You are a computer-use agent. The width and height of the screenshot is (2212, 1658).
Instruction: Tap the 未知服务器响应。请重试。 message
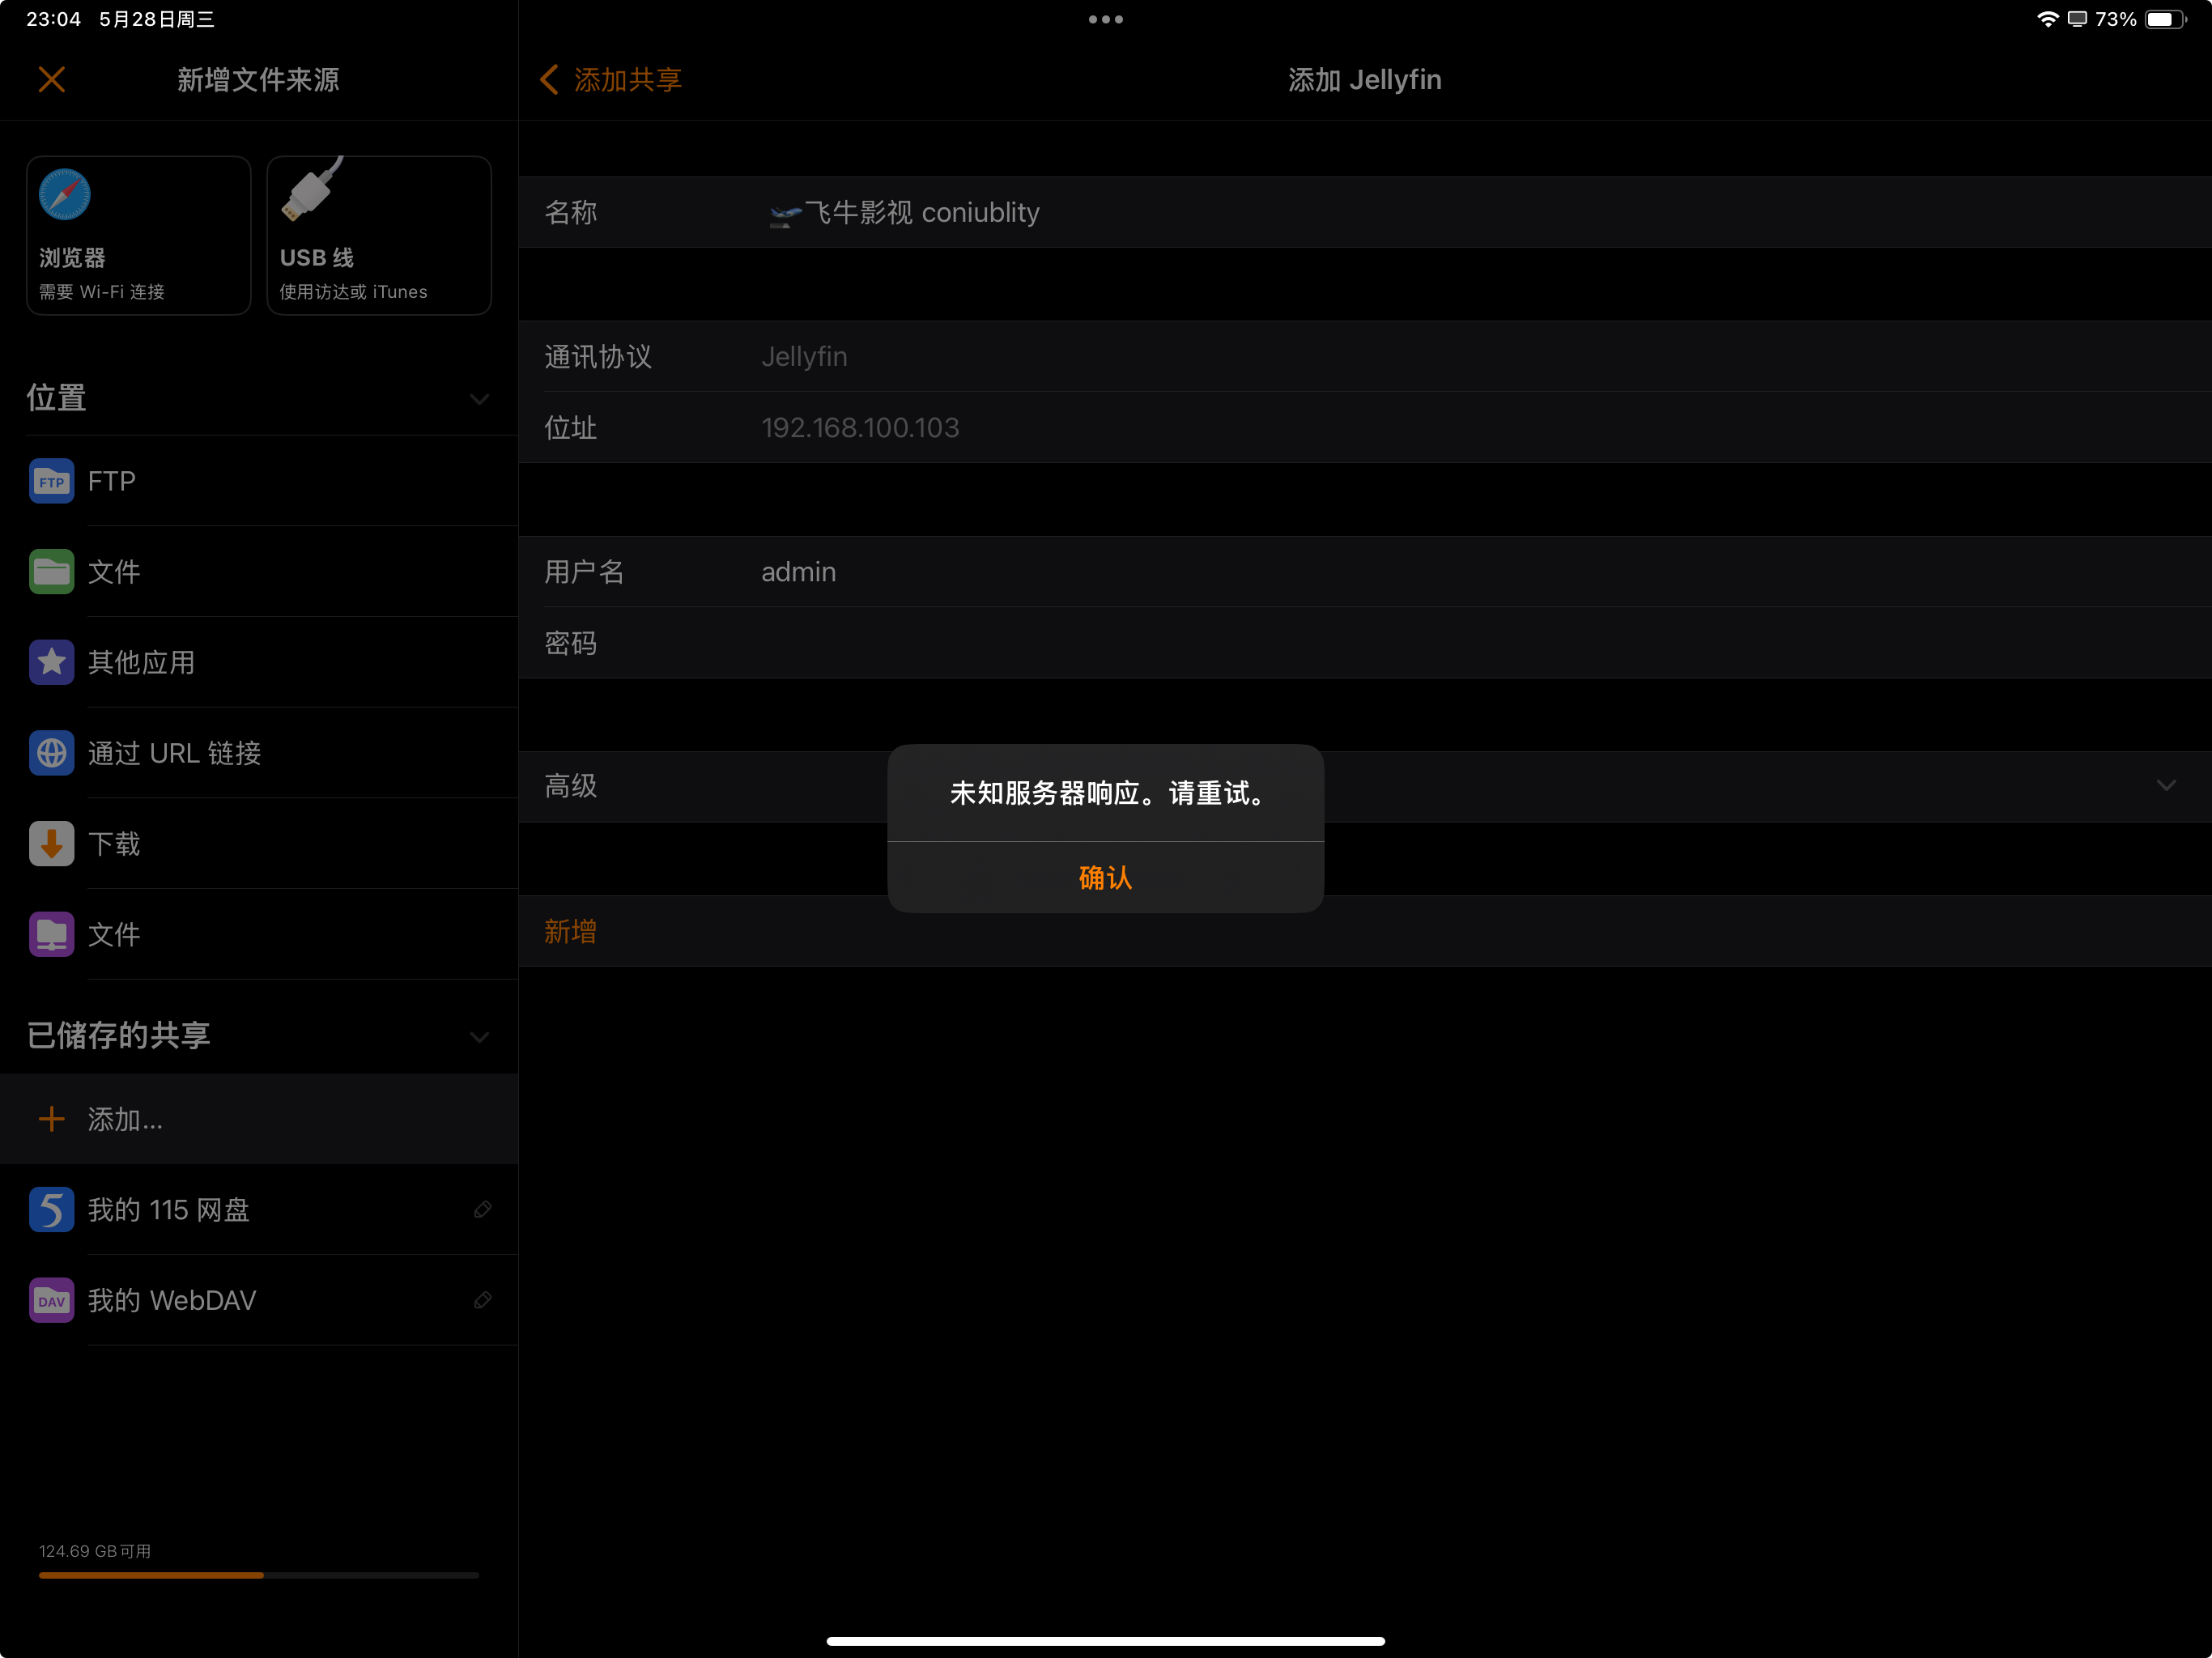pos(1105,793)
